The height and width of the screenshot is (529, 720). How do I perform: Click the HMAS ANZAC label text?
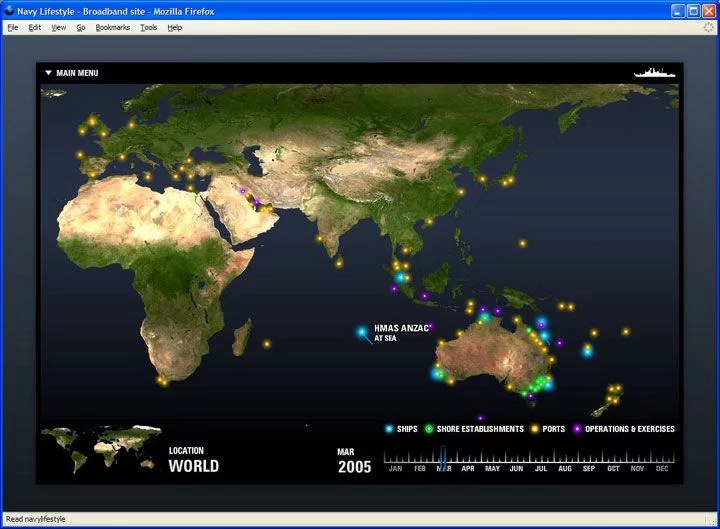(x=401, y=329)
